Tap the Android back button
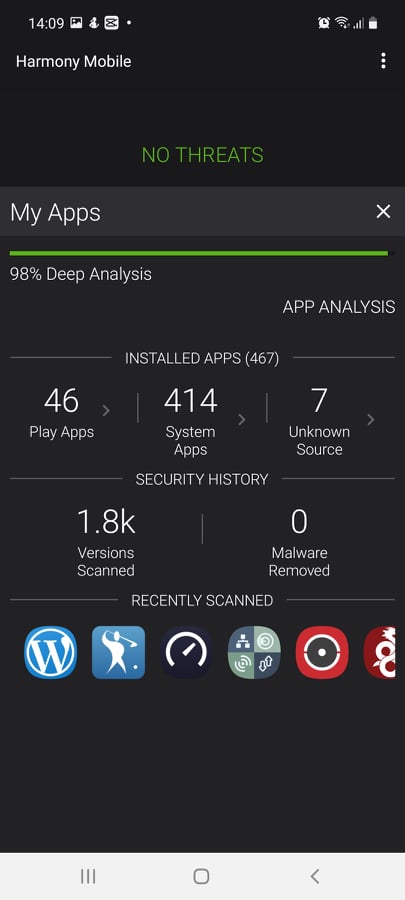Viewport: 405px width, 900px height. coord(314,876)
